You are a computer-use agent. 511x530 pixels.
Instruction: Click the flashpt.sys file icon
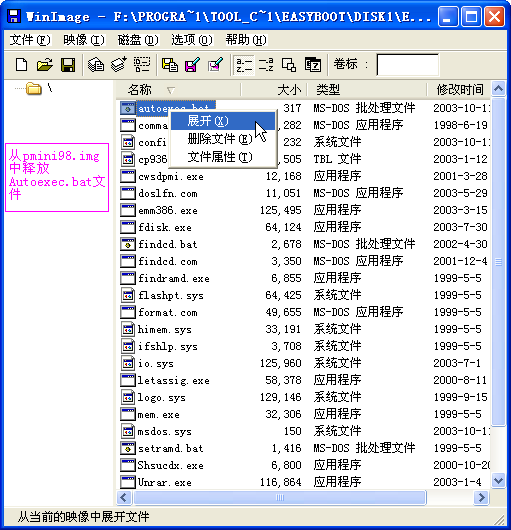point(127,295)
